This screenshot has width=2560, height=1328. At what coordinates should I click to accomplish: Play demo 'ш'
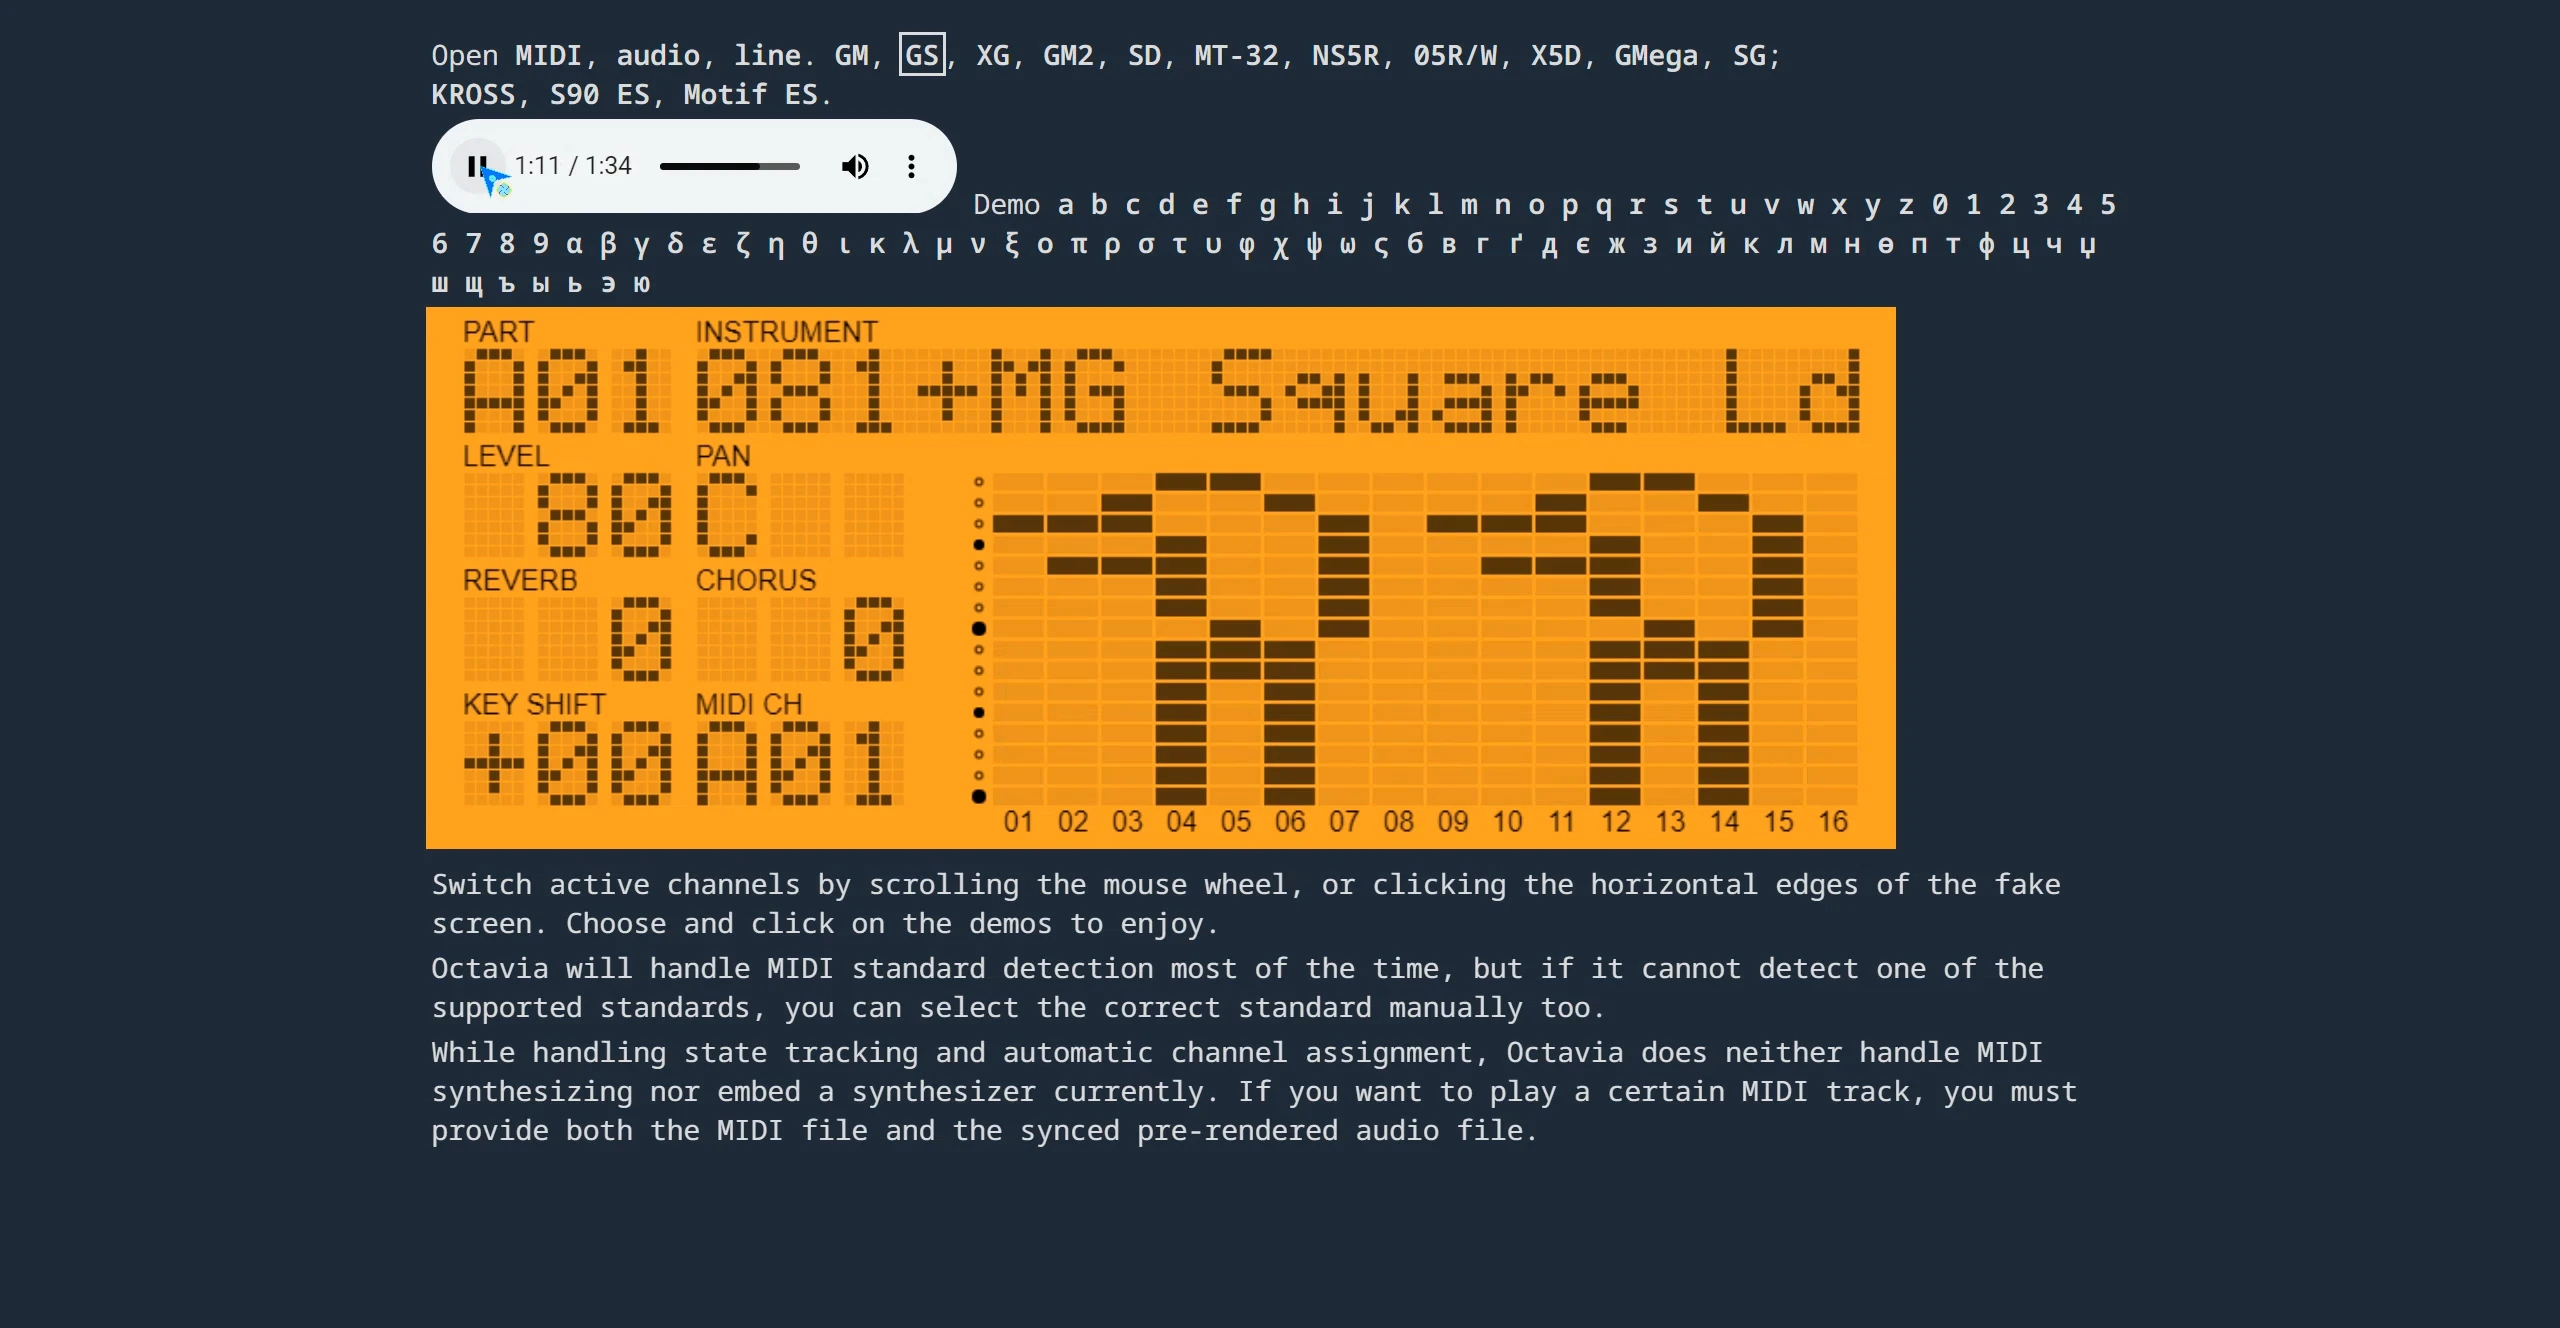440,283
